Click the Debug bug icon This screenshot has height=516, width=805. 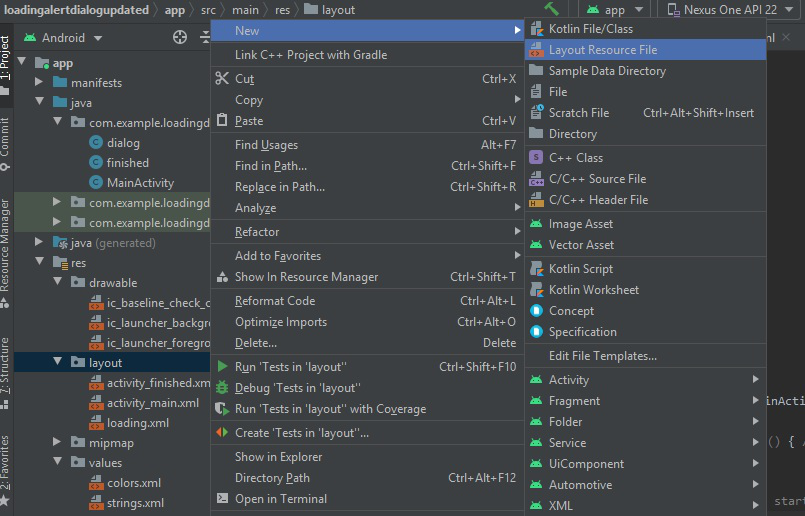pyautogui.click(x=222, y=388)
